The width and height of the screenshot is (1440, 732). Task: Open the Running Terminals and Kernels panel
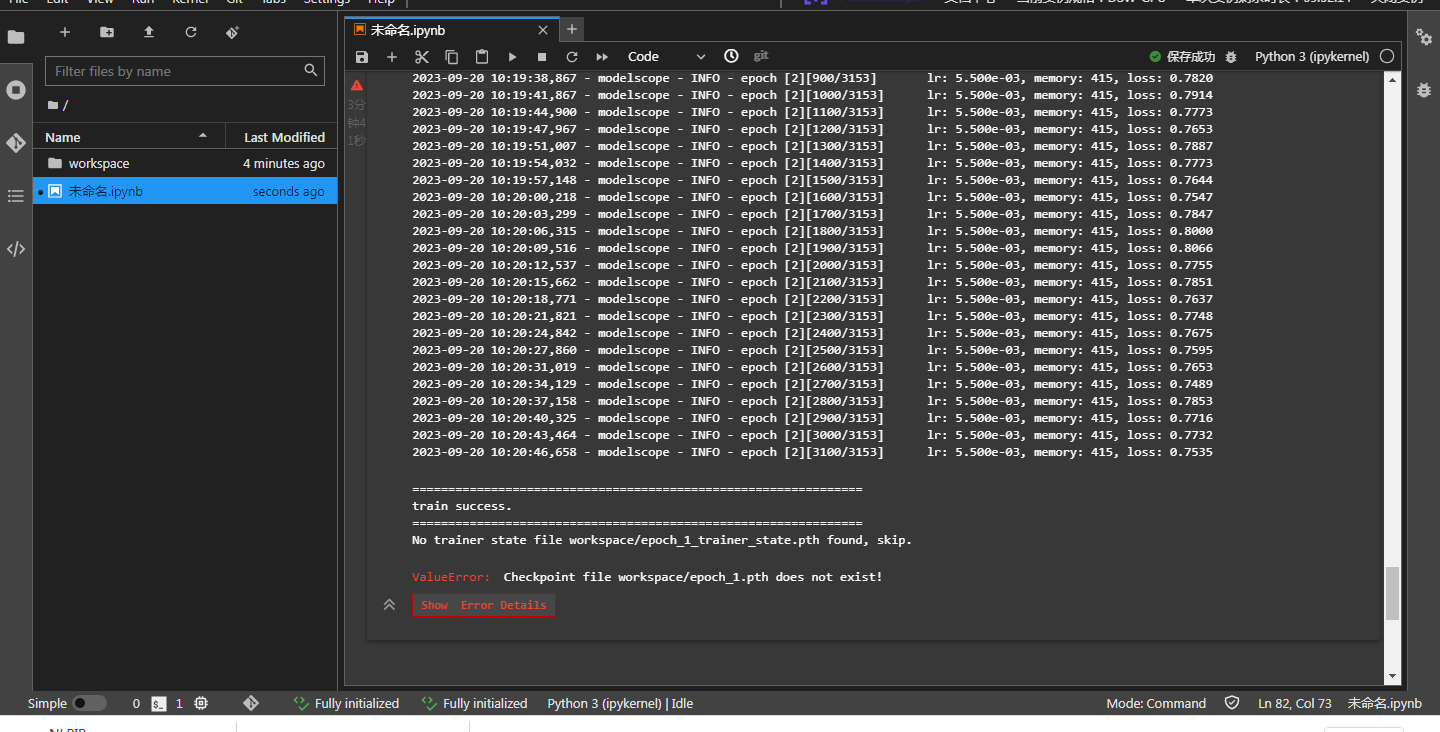pos(16,90)
